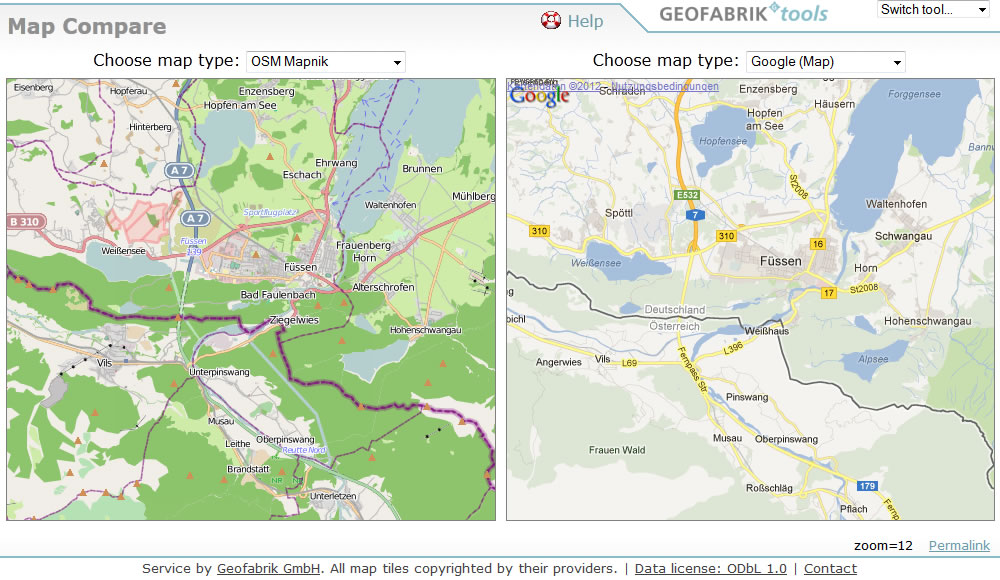Click the Füssen label on Google map
This screenshot has height=580, width=1000.
[780, 261]
